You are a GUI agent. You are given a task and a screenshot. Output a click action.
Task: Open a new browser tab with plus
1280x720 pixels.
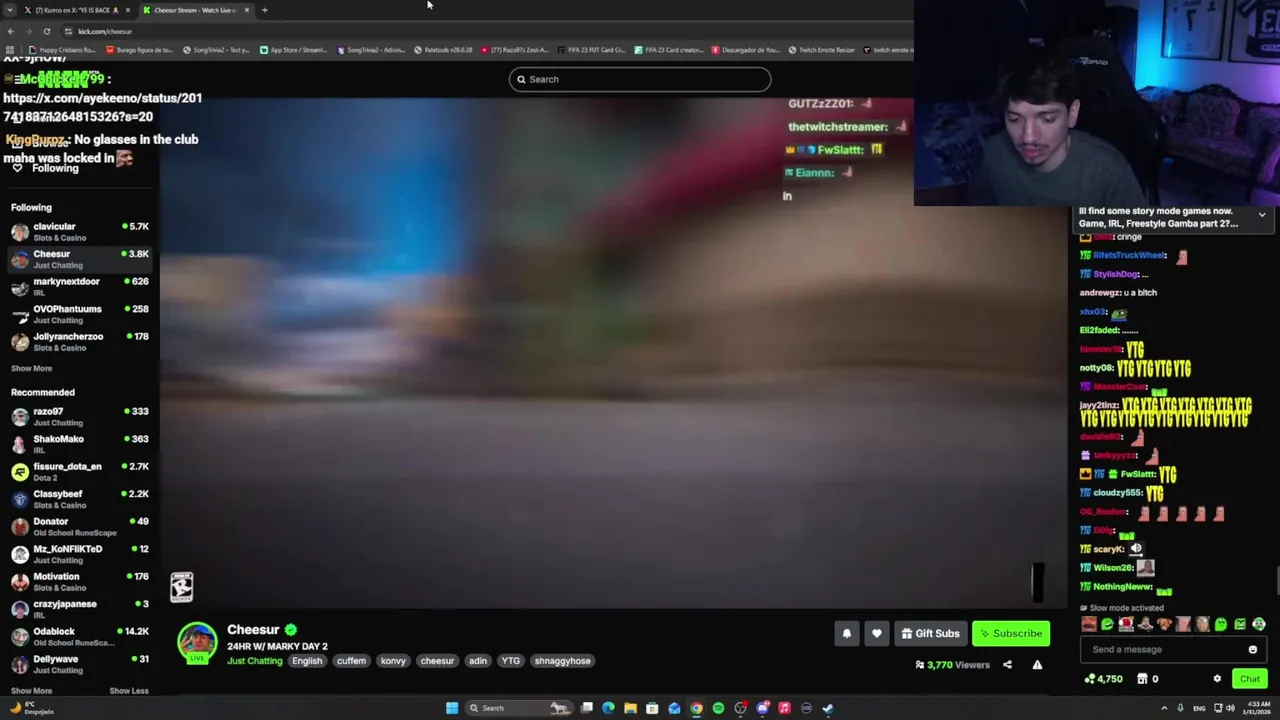coord(264,10)
